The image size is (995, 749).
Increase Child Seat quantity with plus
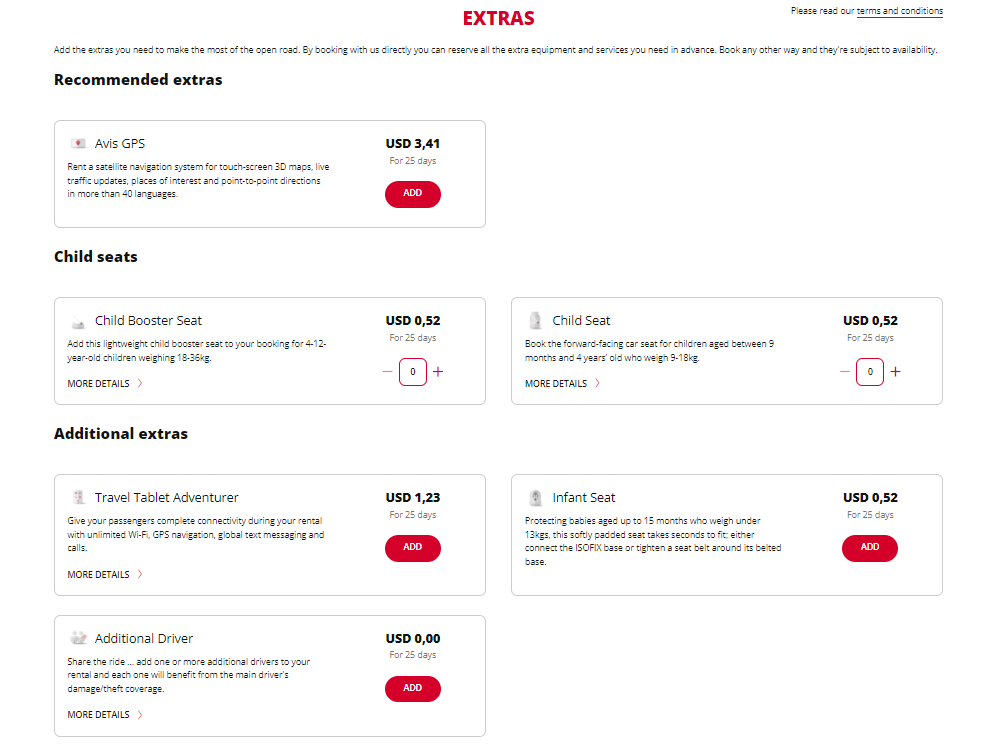pyautogui.click(x=895, y=372)
